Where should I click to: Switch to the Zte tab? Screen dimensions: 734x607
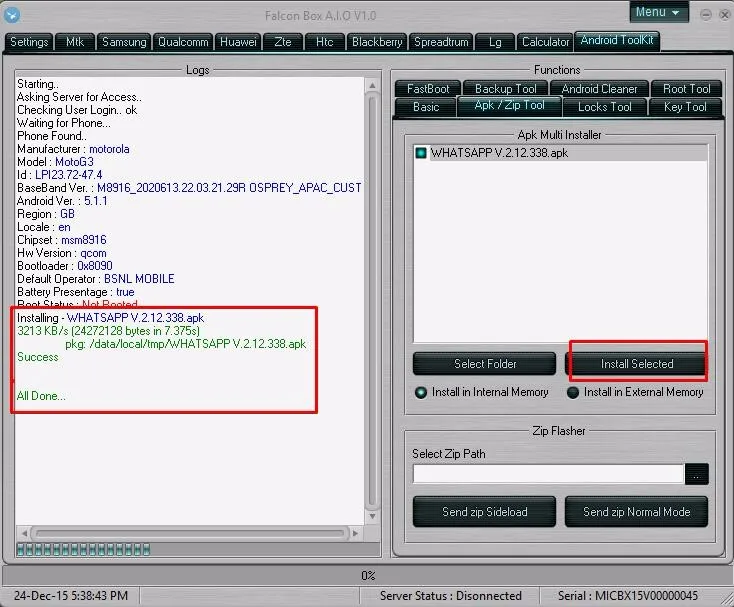283,42
